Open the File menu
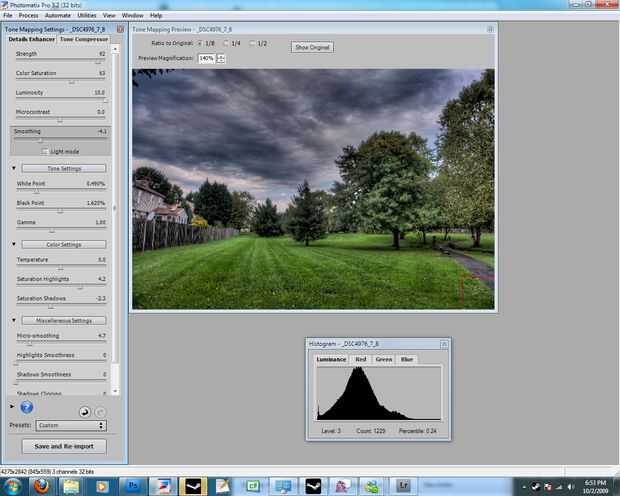This screenshot has width=620, height=496. point(8,15)
